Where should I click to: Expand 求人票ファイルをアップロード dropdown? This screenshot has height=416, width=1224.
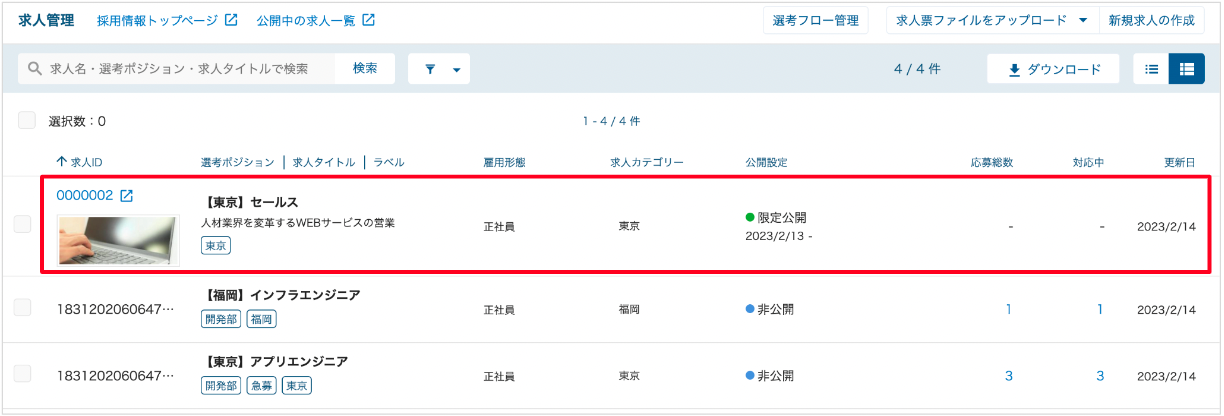1084,20
